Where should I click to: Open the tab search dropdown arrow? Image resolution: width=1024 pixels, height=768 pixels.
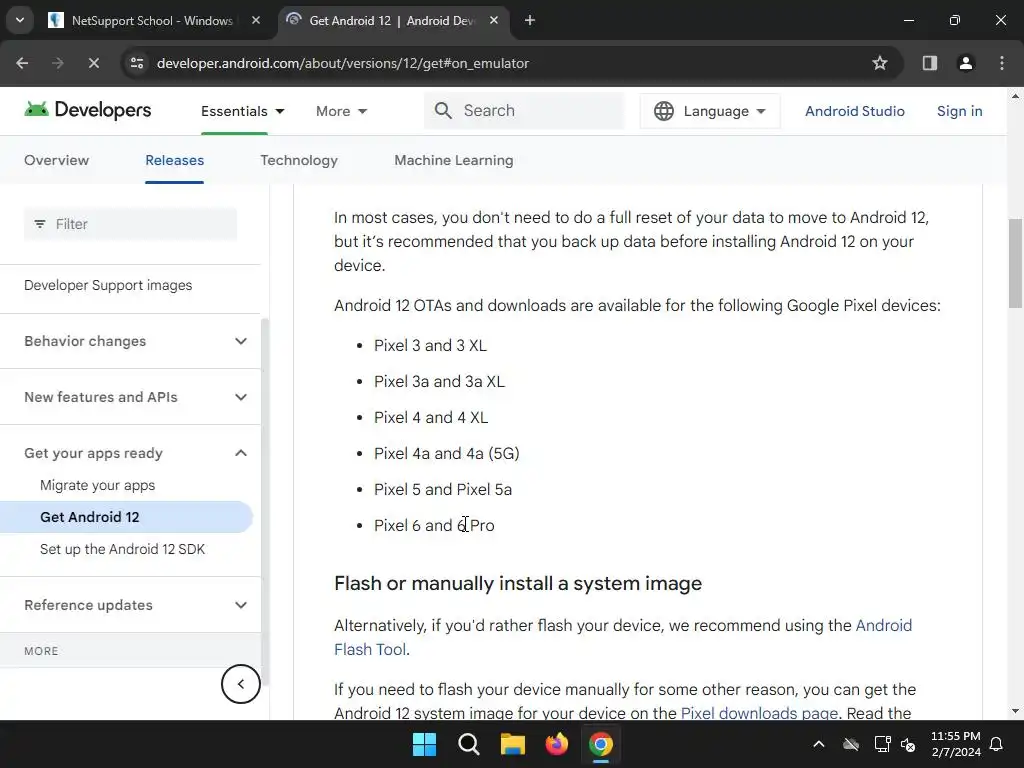20,20
